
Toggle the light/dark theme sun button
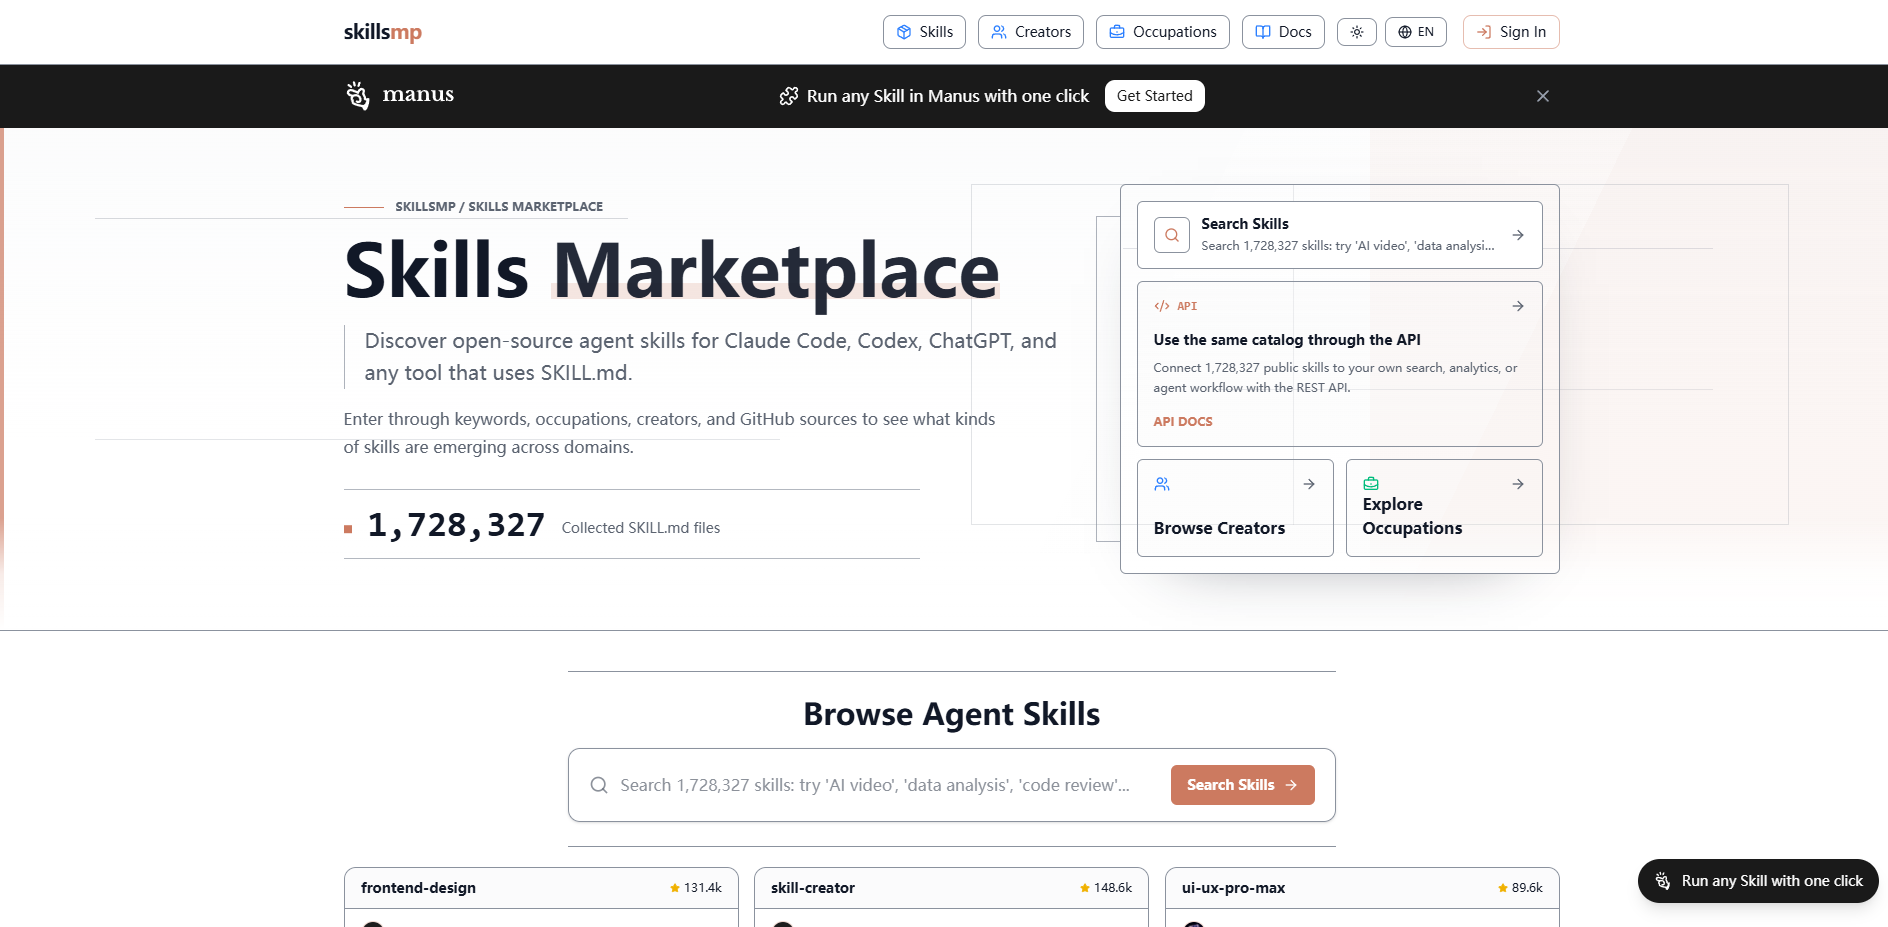pyautogui.click(x=1357, y=32)
